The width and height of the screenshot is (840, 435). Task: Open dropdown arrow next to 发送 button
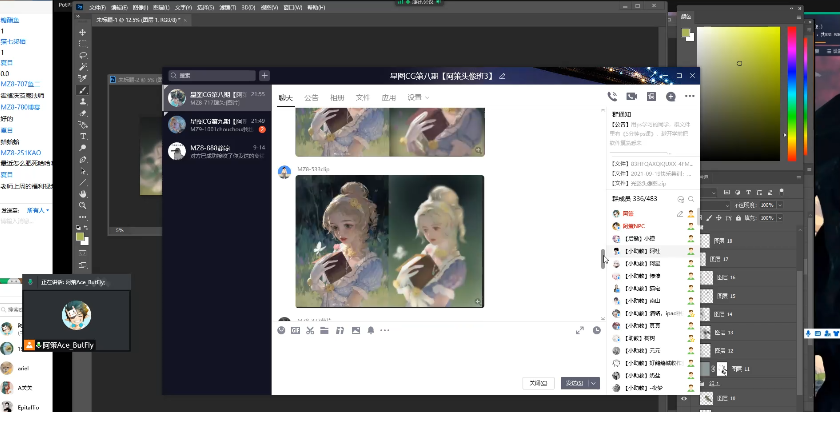(x=594, y=383)
